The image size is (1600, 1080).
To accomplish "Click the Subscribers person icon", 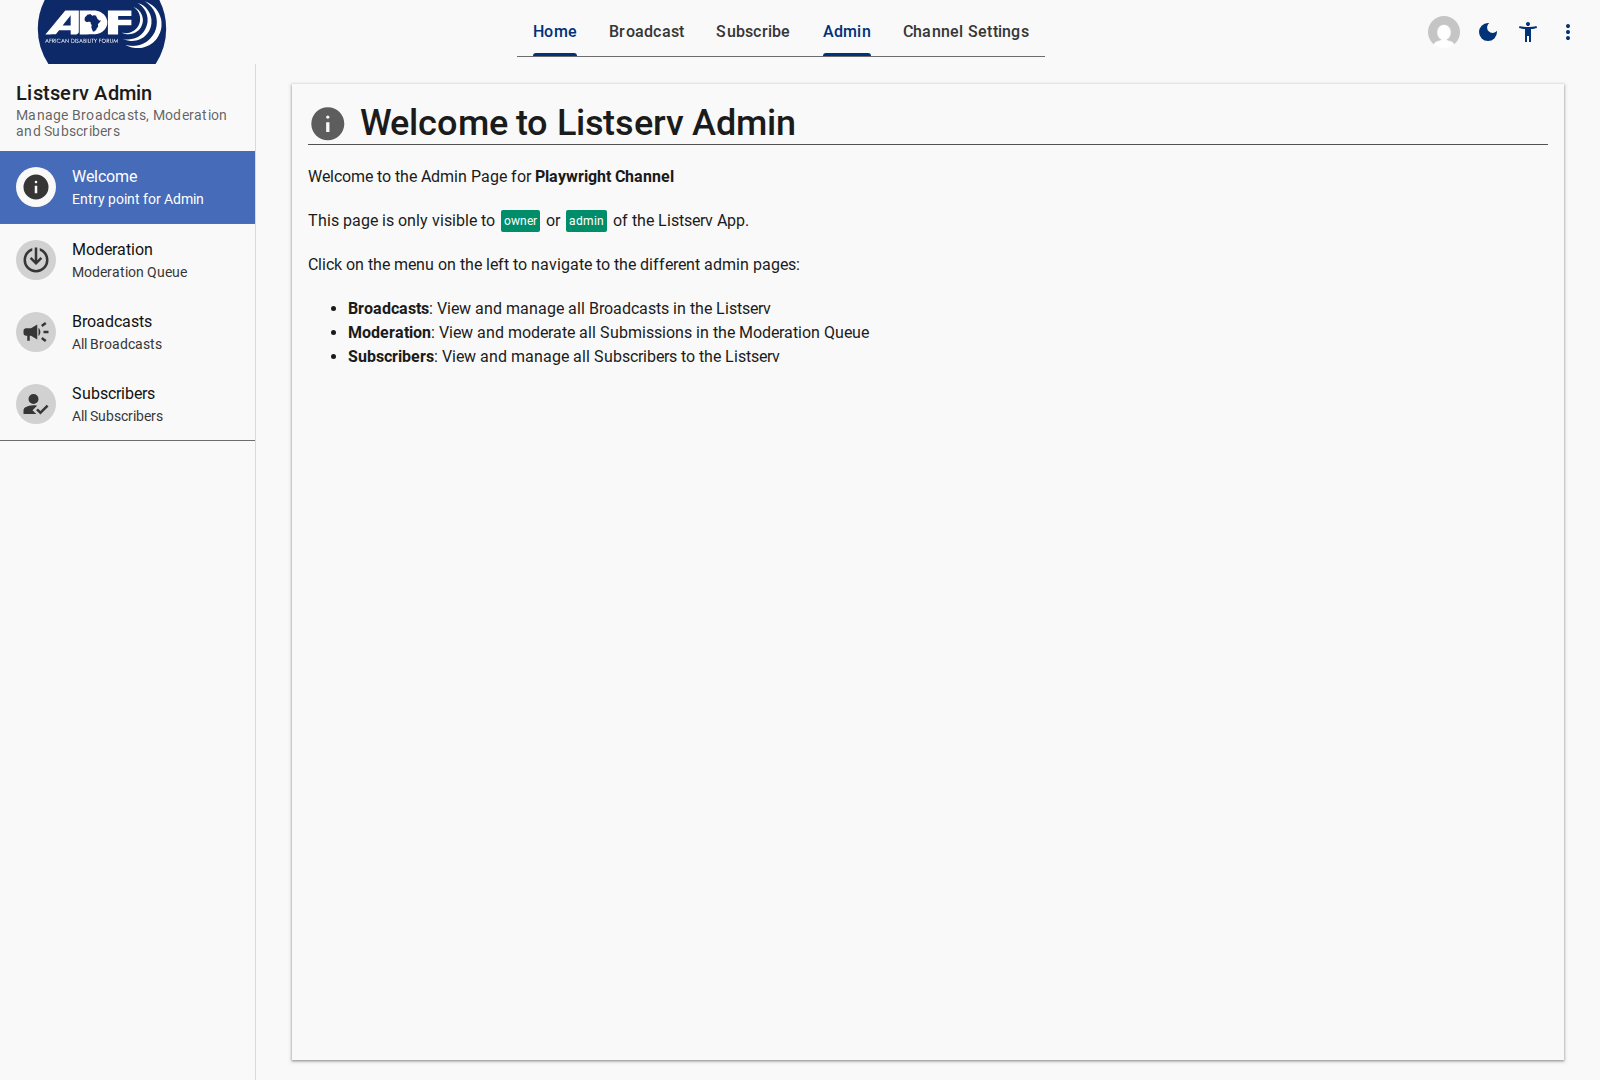I will pos(36,404).
